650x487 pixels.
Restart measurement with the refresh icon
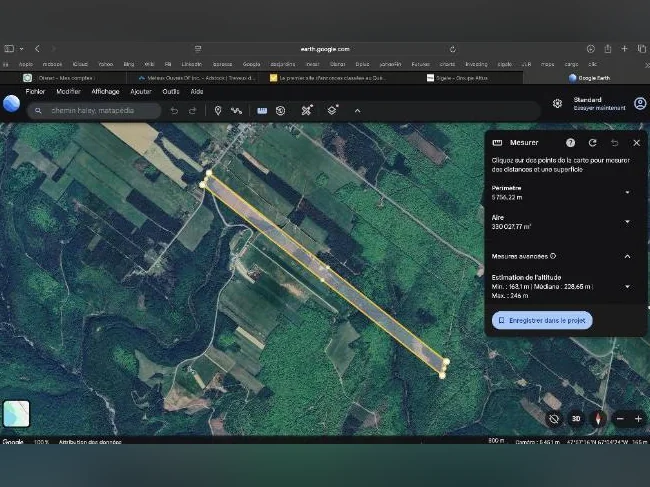tap(592, 143)
